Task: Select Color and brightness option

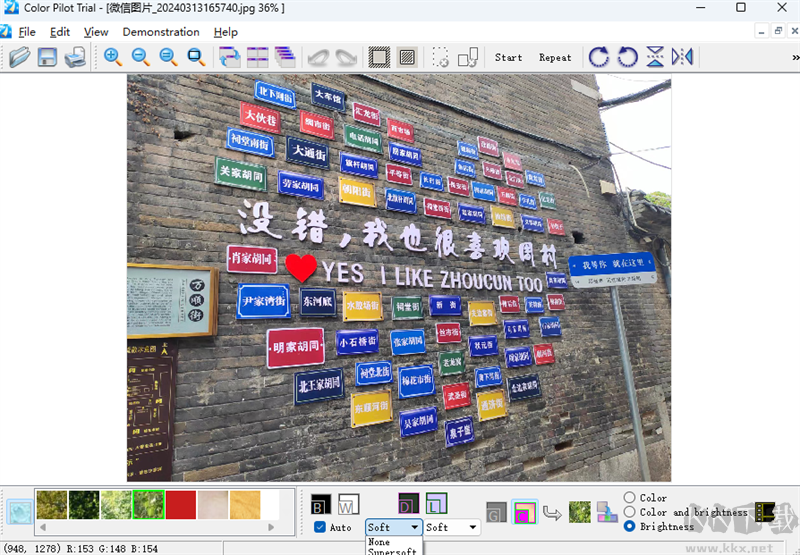Action: [x=629, y=512]
